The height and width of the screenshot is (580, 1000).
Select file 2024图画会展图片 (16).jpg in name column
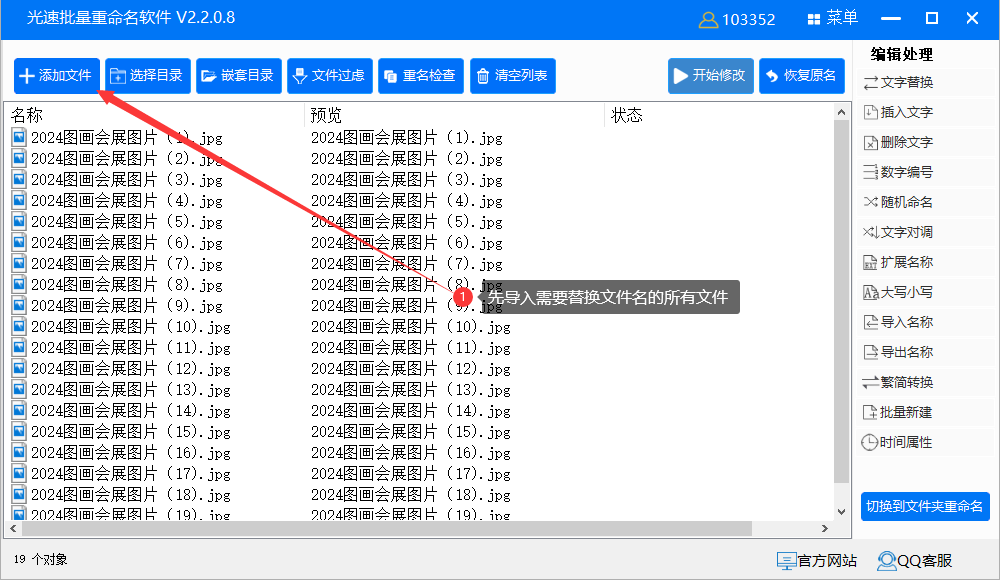click(x=131, y=454)
